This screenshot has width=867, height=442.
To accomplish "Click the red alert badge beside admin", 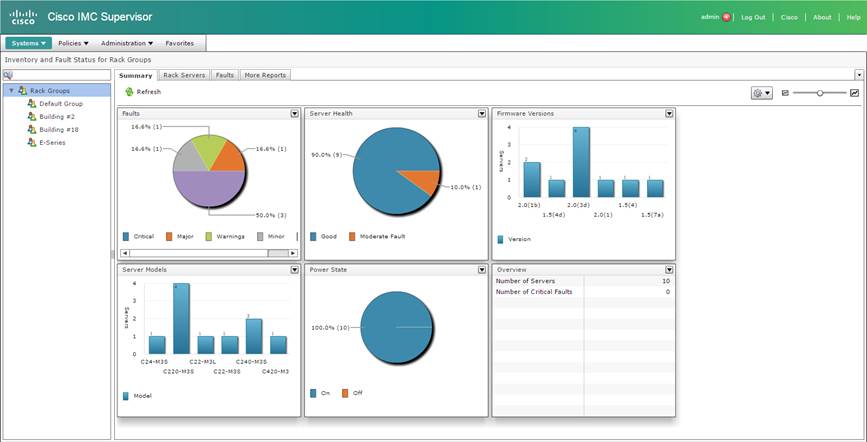I will 727,17.
